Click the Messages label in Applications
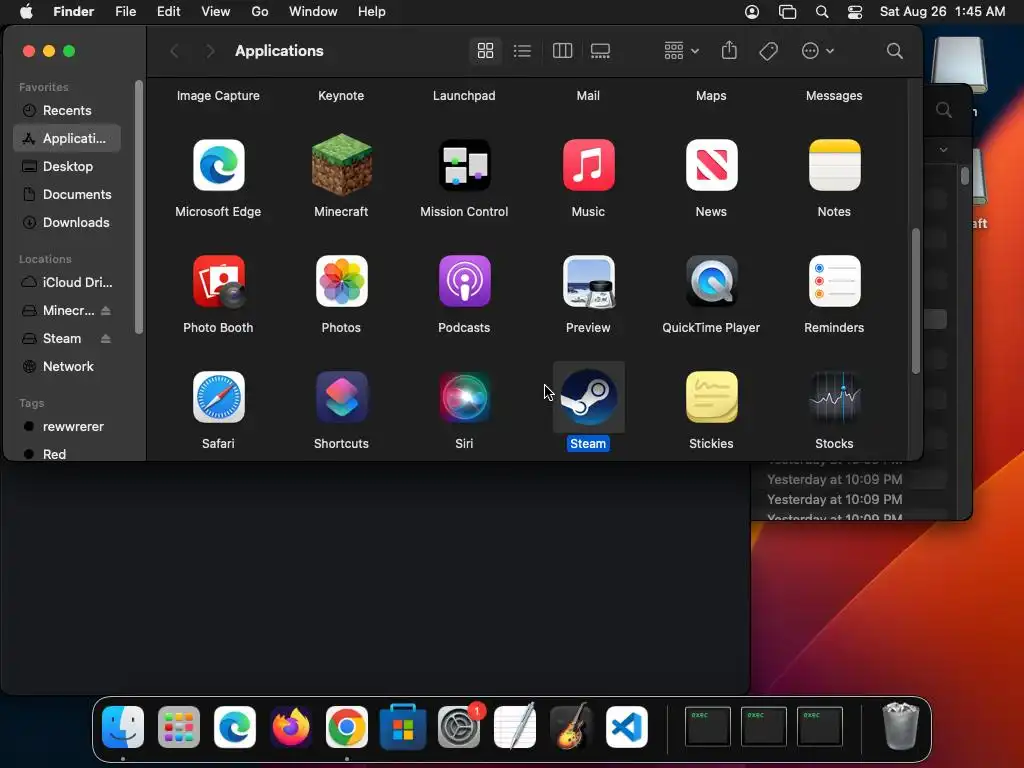Viewport: 1024px width, 768px height. tap(834, 95)
